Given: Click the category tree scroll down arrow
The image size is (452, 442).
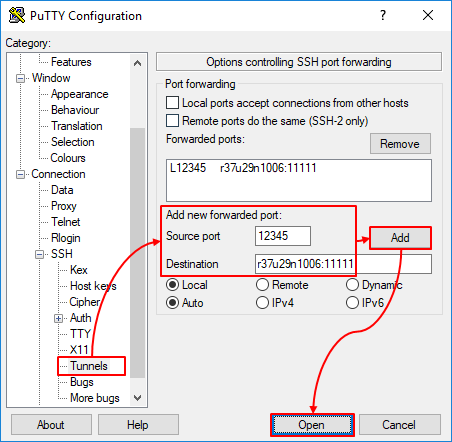Looking at the screenshot, I should [x=137, y=398].
